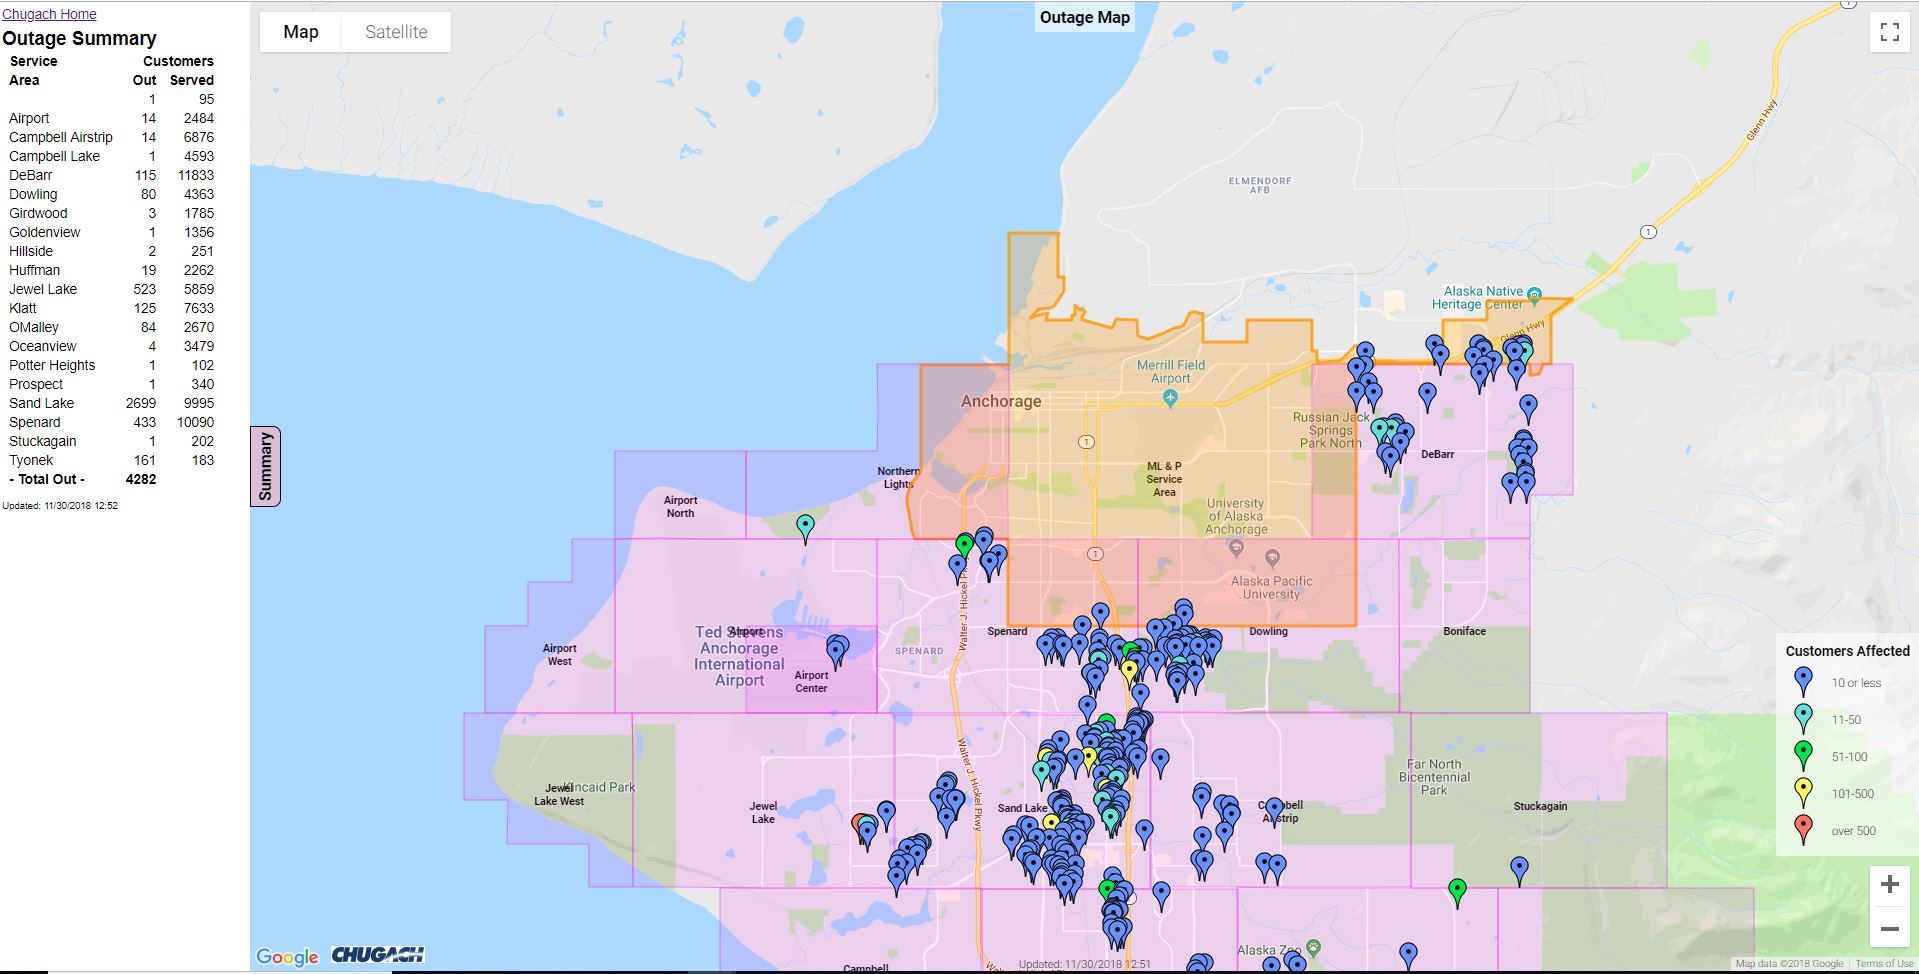Select Spenard summary row
The height and width of the screenshot is (974, 1919).
pyautogui.click(x=111, y=422)
